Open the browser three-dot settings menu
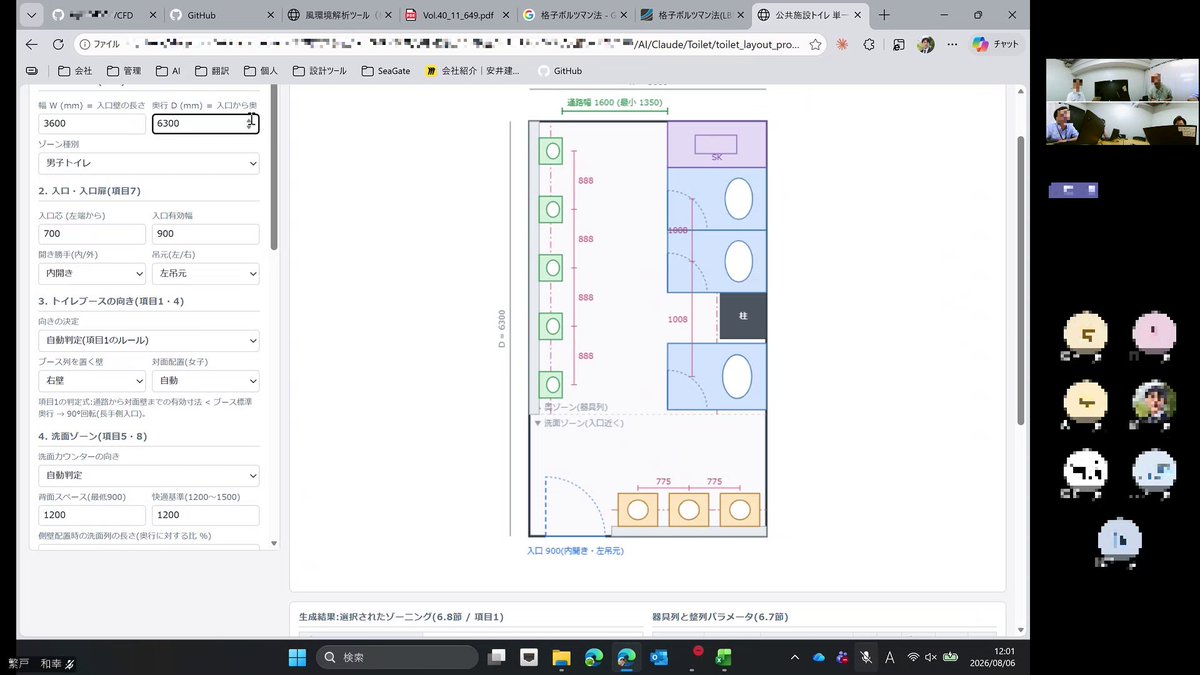The image size is (1200, 675). [x=952, y=45]
